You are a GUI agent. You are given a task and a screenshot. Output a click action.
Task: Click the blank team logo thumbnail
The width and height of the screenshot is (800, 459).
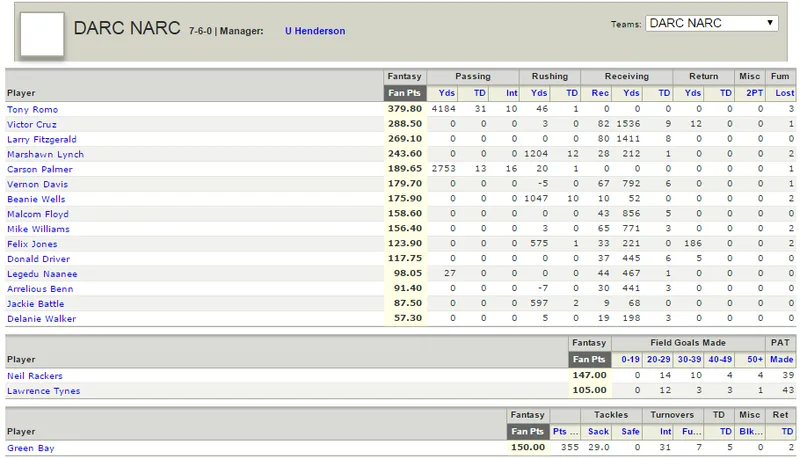click(42, 34)
